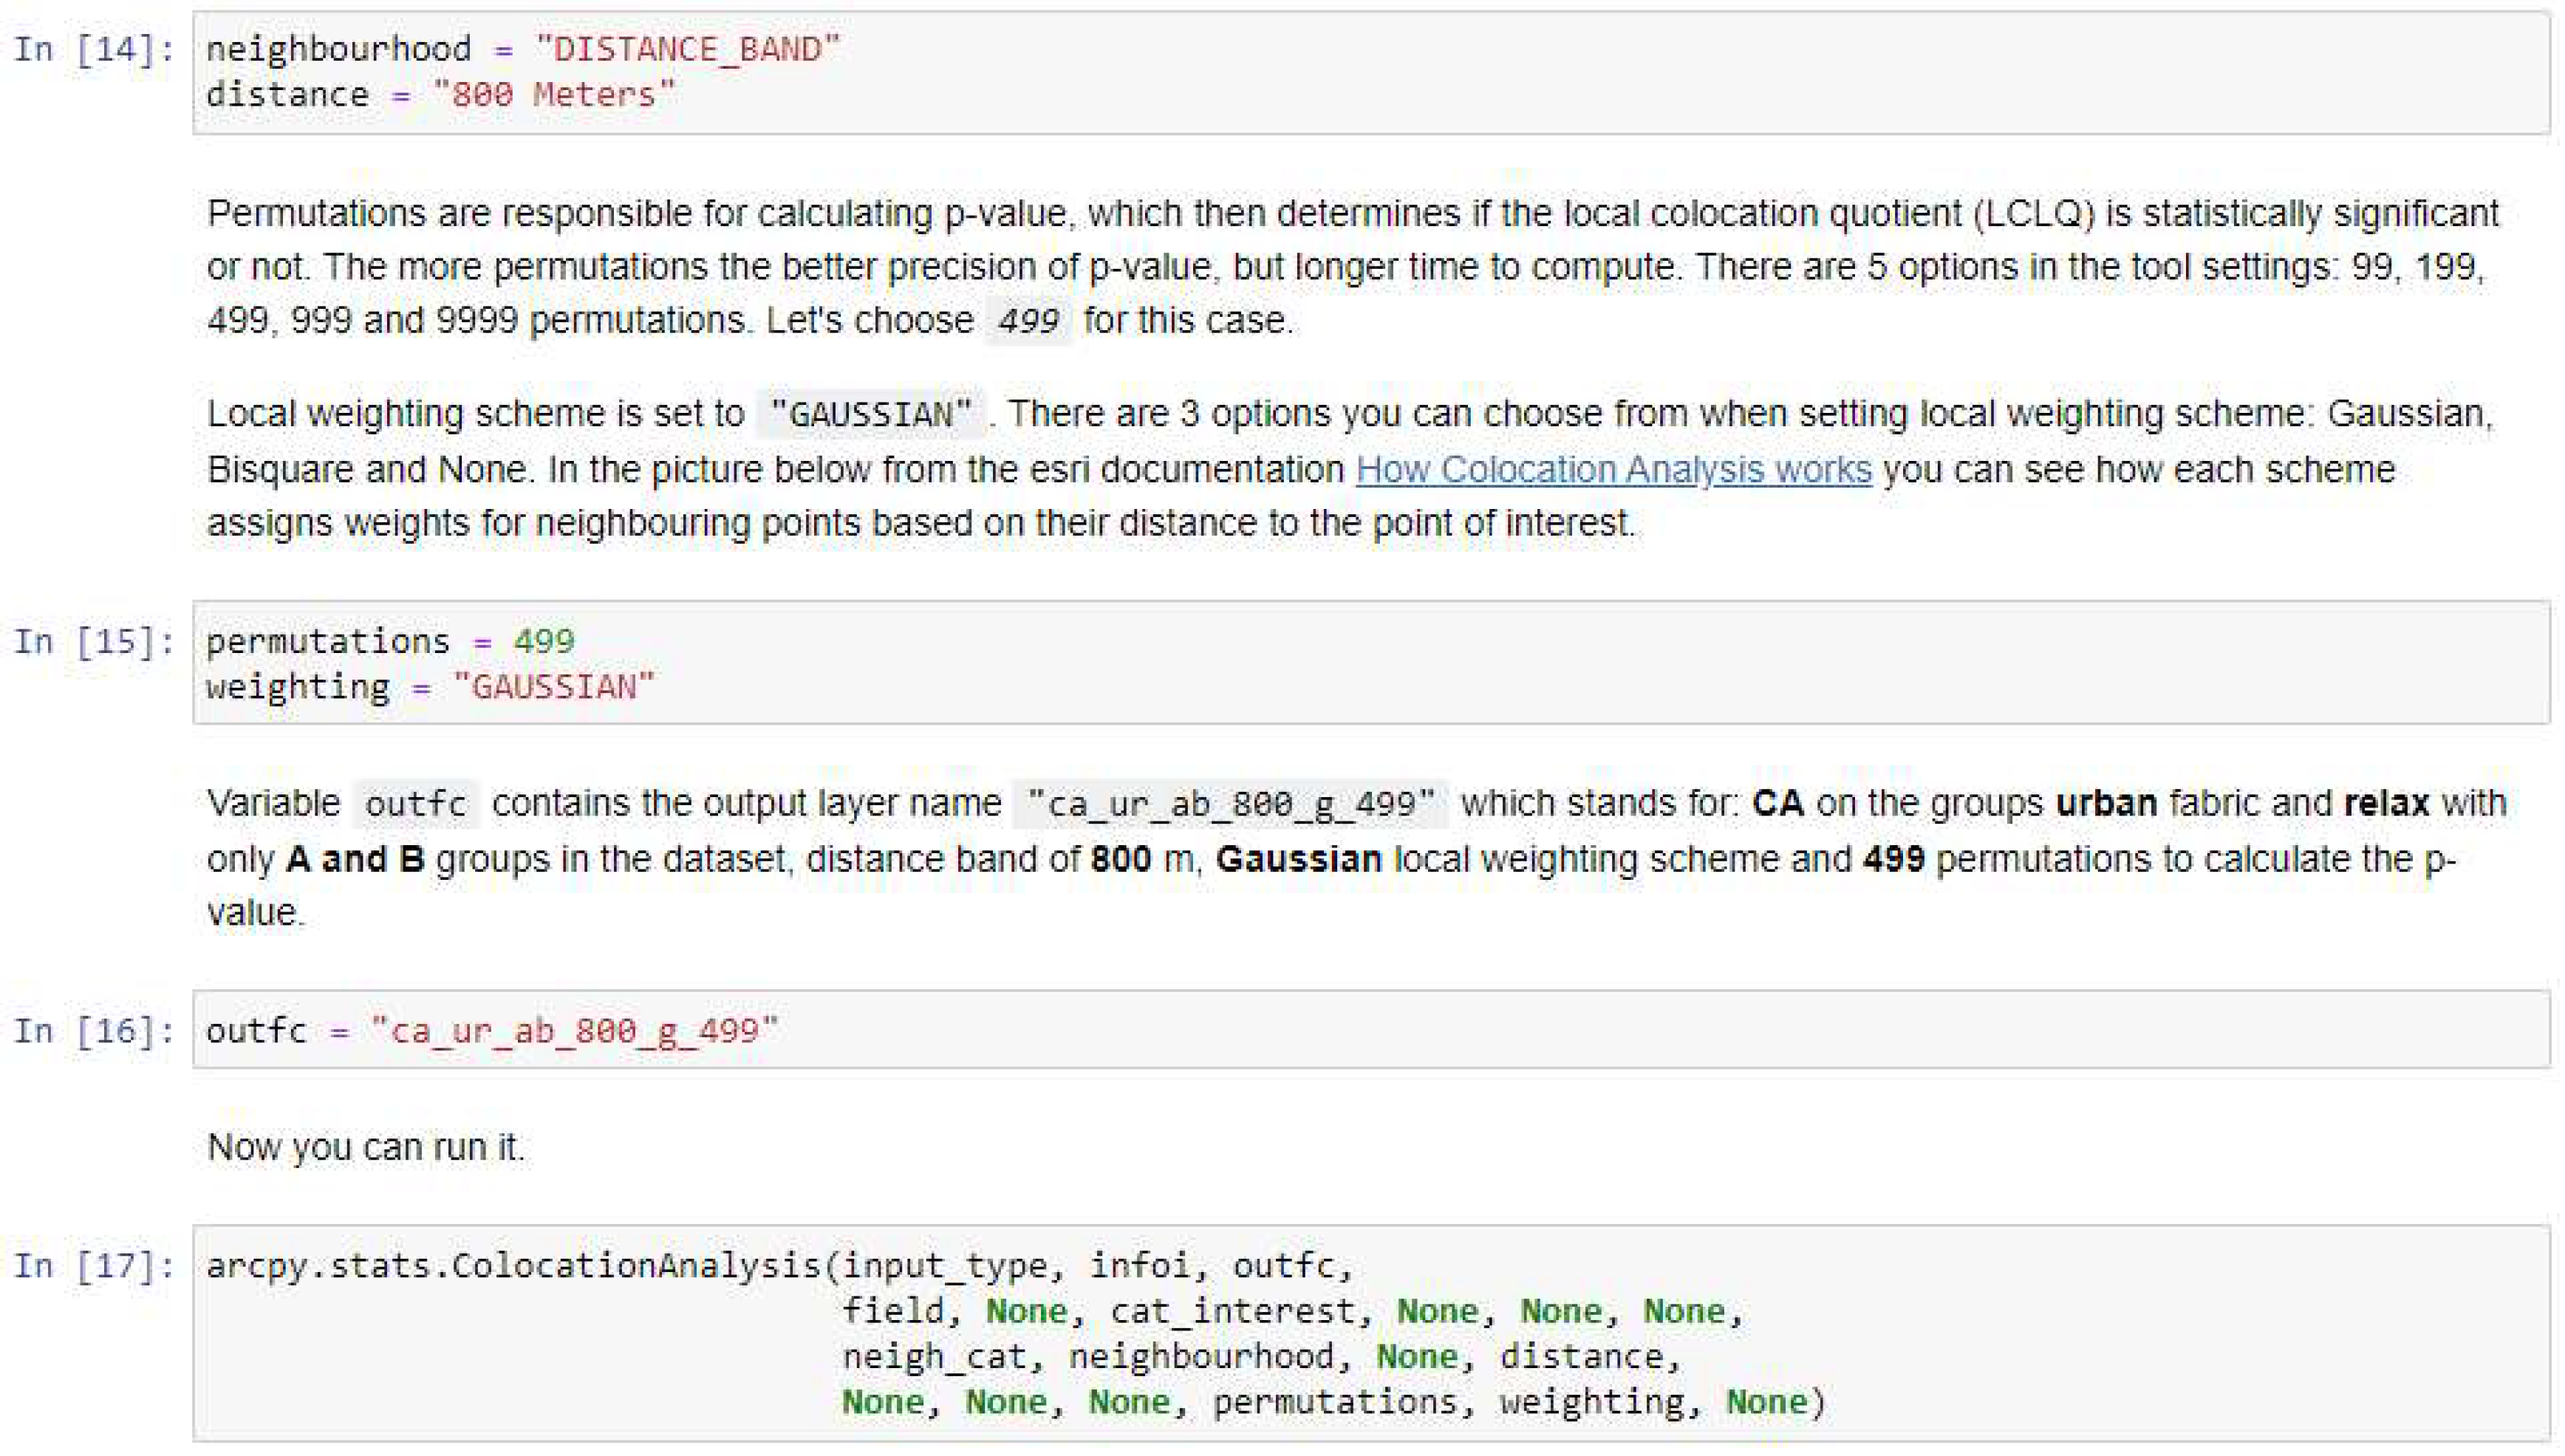Click the 499 permutations number in code
Screen dimensions: 2565x1456
pos(544,641)
